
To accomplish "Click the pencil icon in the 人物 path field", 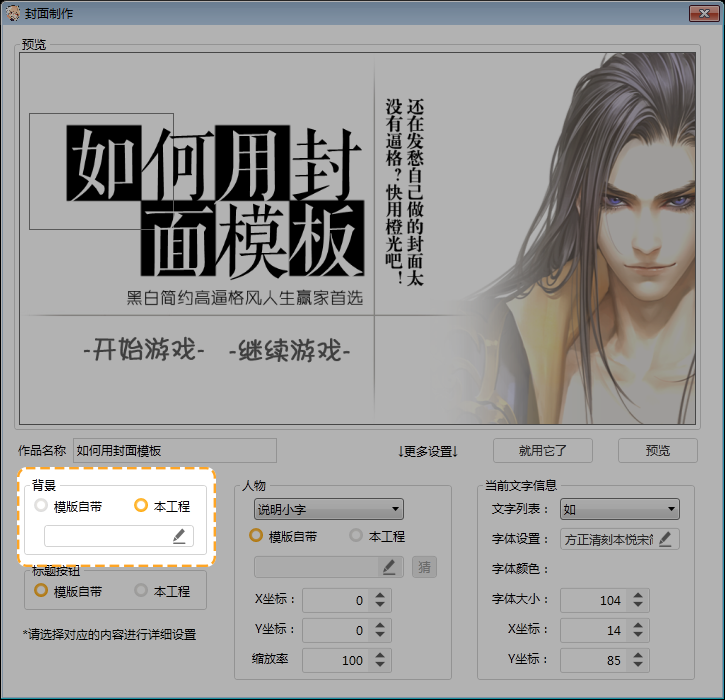I will [x=389, y=567].
